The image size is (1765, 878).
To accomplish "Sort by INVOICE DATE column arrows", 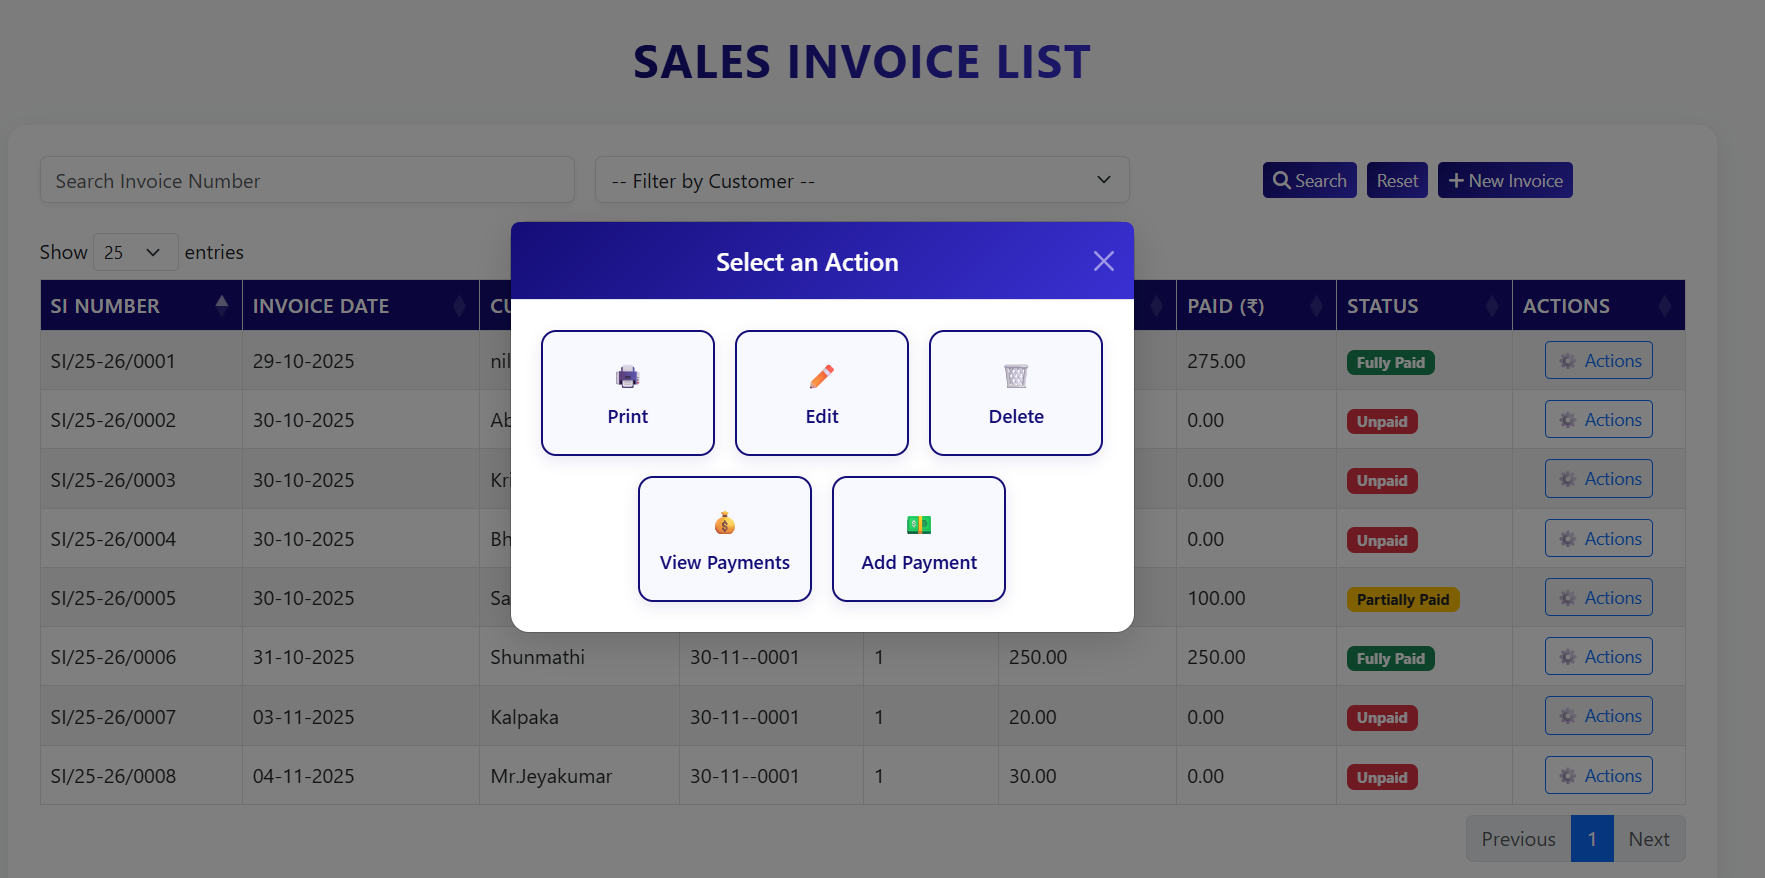I will pyautogui.click(x=459, y=306).
